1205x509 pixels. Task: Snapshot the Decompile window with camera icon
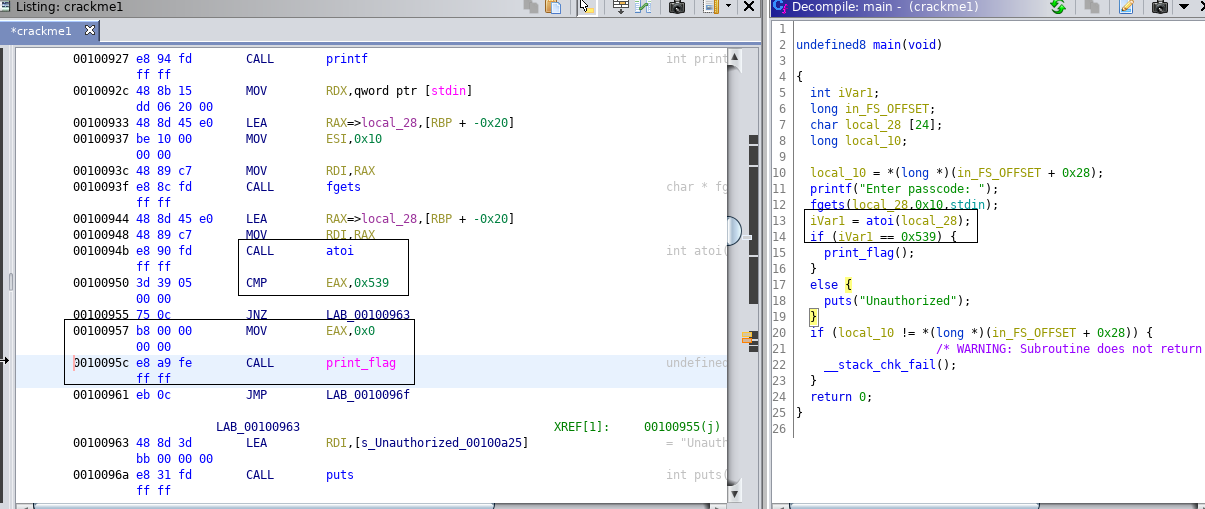(1160, 7)
